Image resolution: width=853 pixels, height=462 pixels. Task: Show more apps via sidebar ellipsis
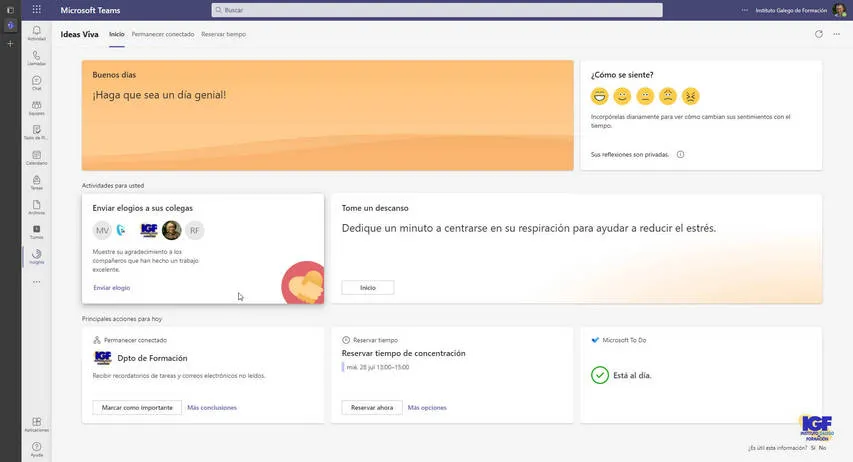tap(36, 282)
